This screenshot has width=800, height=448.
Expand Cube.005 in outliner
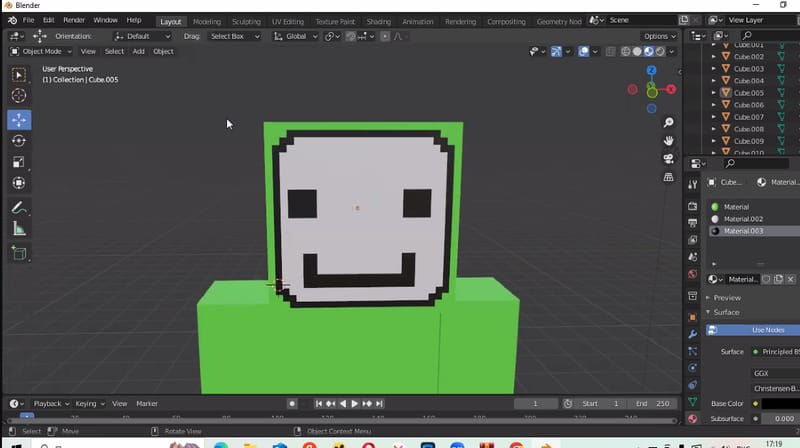pos(714,93)
